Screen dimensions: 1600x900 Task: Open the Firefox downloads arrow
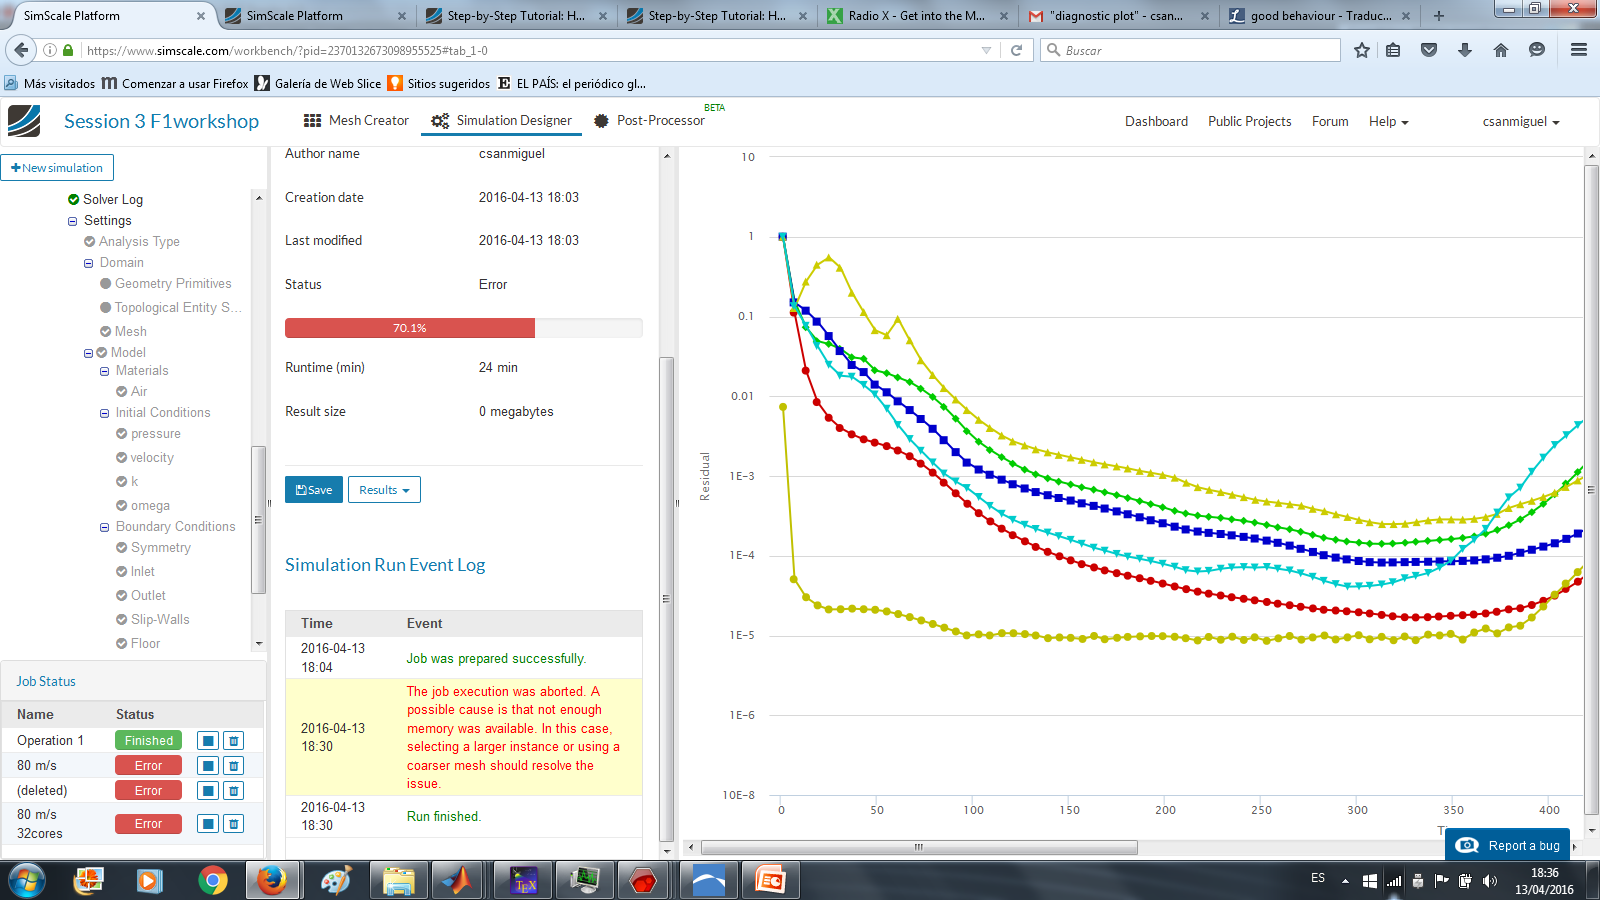click(x=1465, y=50)
